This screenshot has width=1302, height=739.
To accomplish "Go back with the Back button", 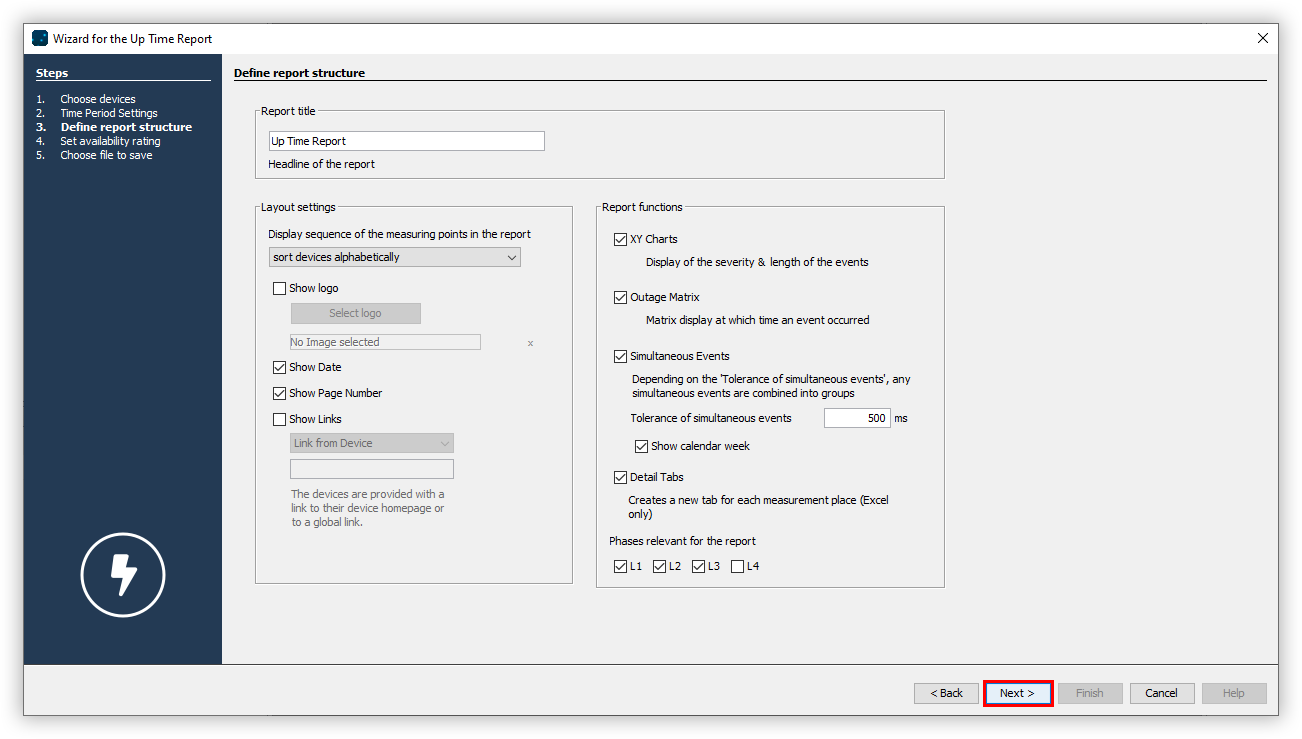I will click(946, 693).
